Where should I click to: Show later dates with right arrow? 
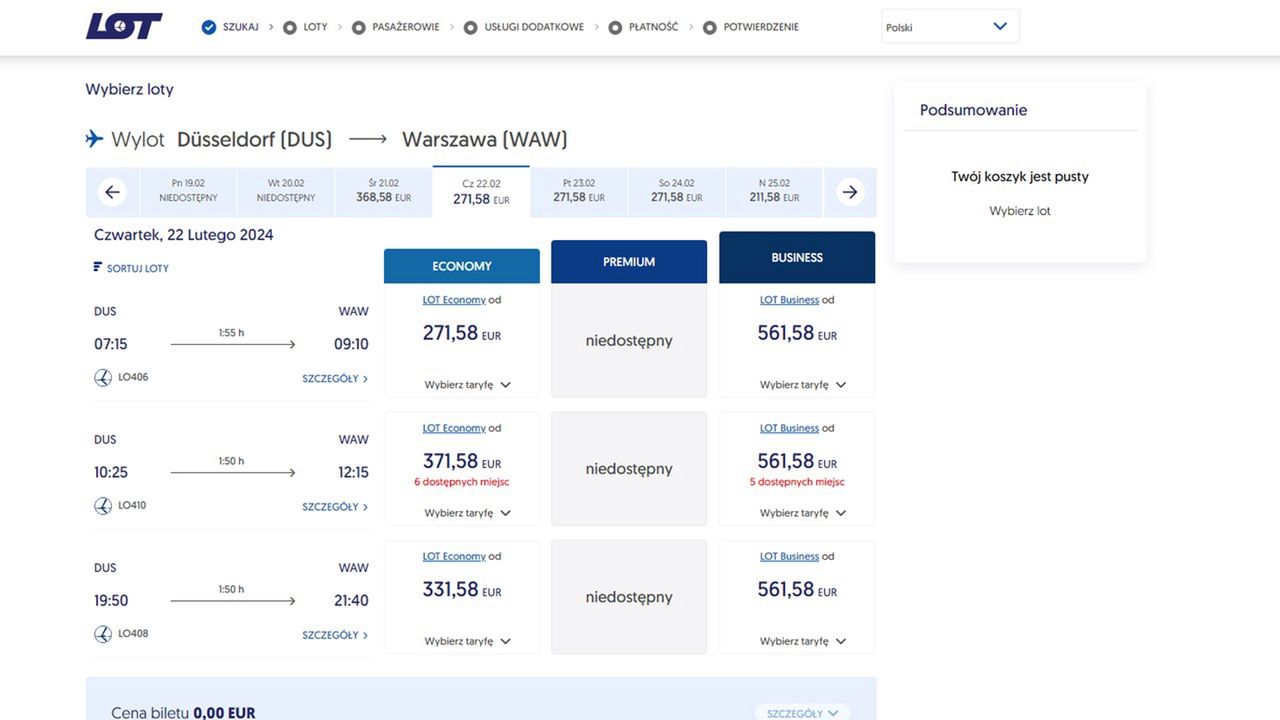click(850, 192)
